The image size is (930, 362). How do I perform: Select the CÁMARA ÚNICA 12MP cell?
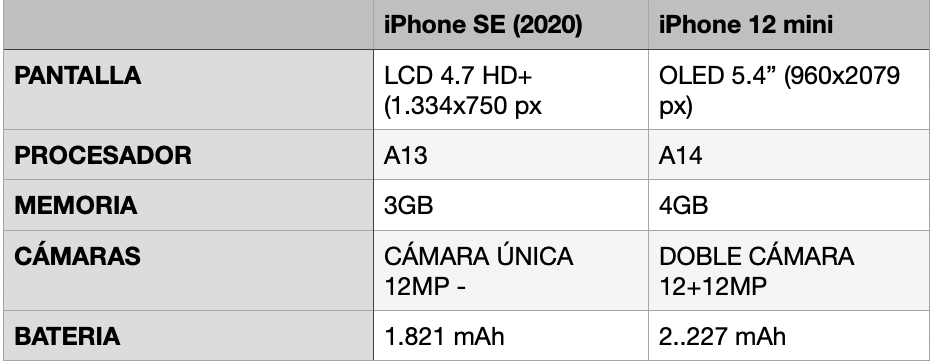(511, 271)
